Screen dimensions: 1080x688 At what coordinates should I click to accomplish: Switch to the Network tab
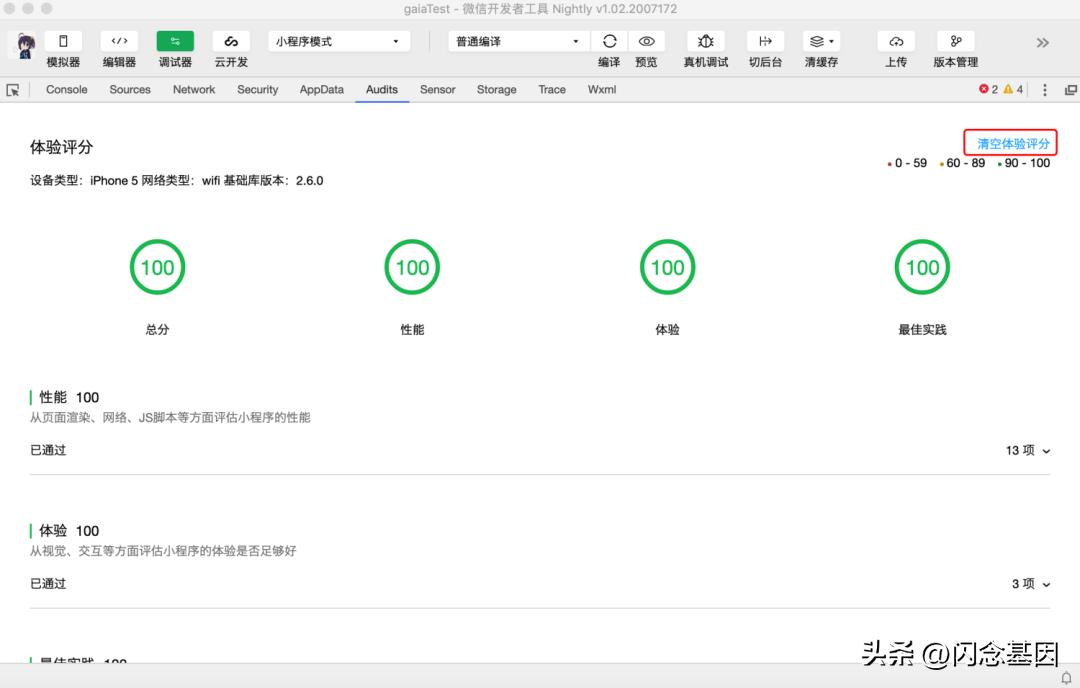click(193, 89)
